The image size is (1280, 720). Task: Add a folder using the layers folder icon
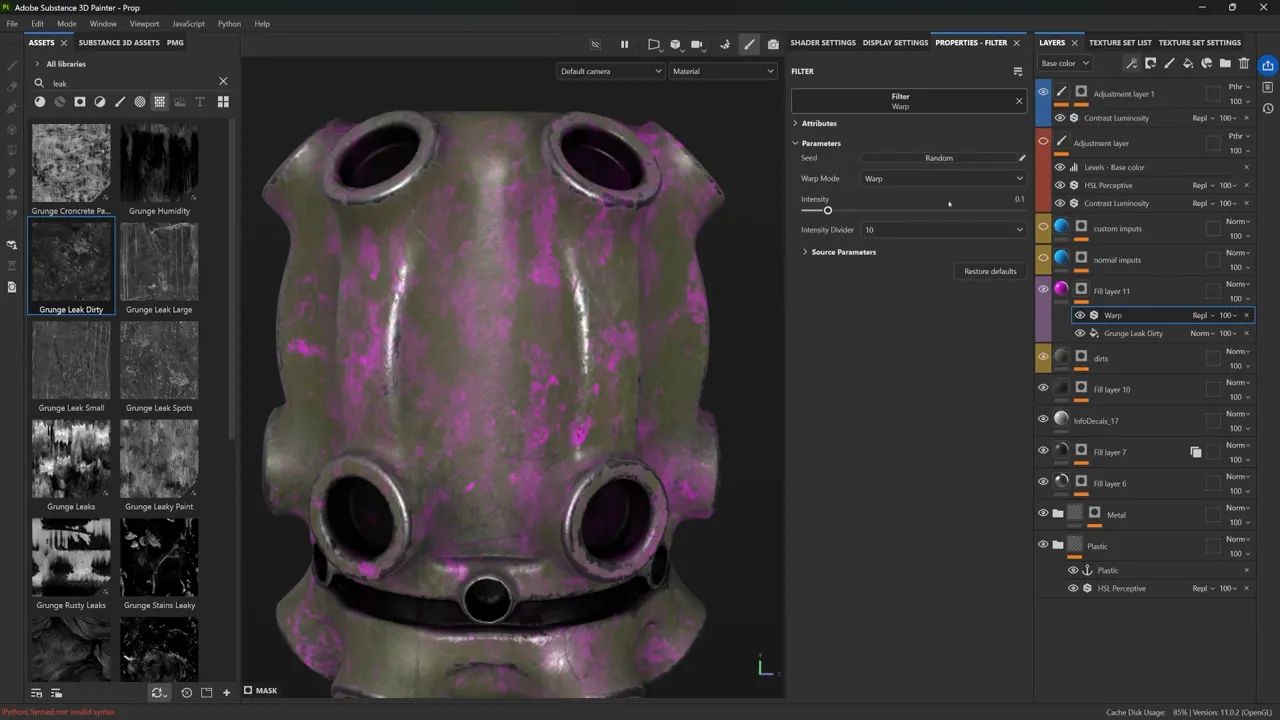click(1225, 63)
